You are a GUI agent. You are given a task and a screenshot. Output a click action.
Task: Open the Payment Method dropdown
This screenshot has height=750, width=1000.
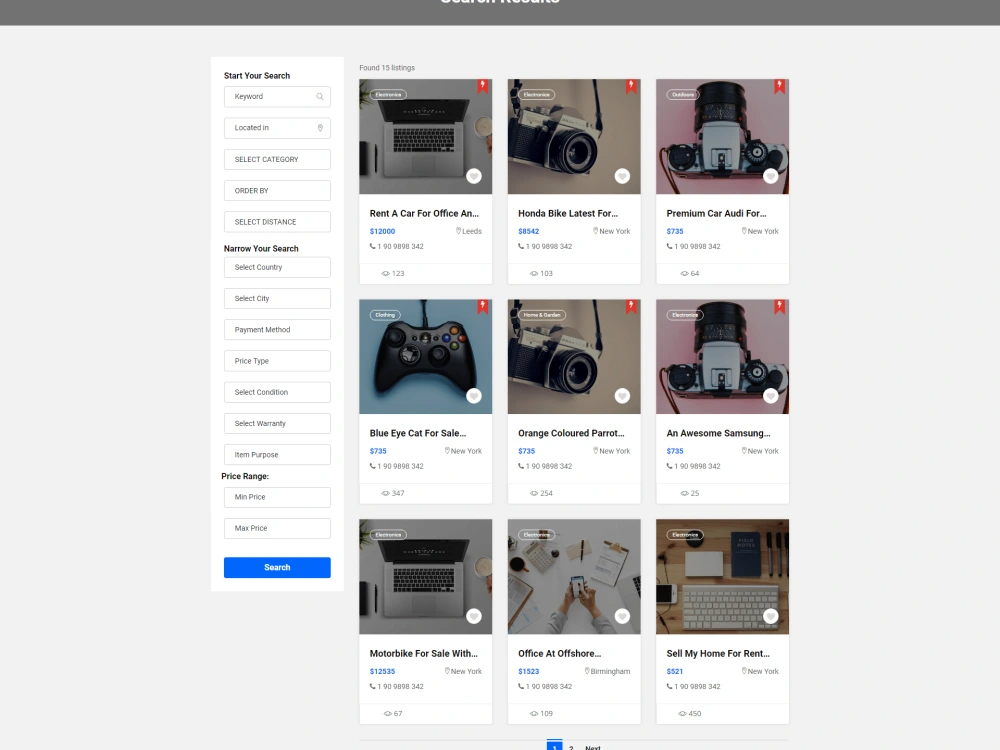(x=277, y=330)
